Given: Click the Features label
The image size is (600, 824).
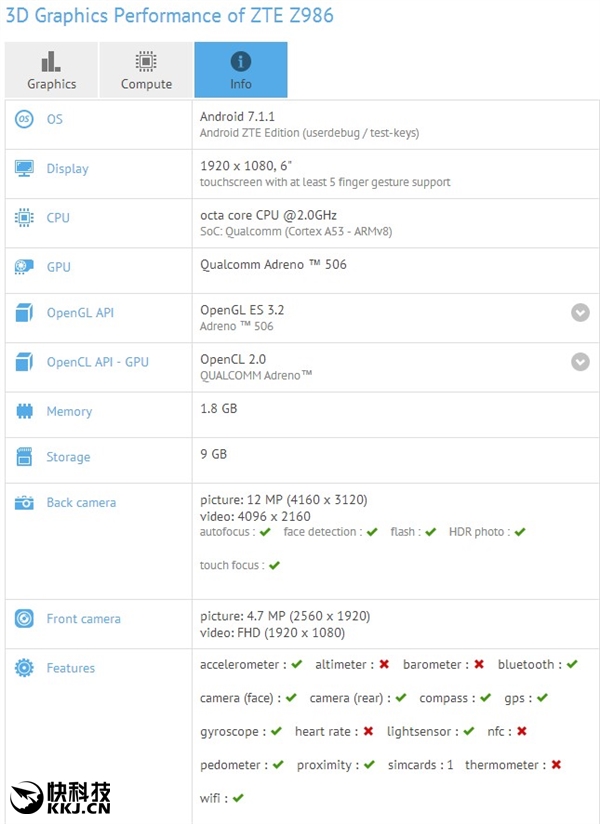Looking at the screenshot, I should click(71, 668).
